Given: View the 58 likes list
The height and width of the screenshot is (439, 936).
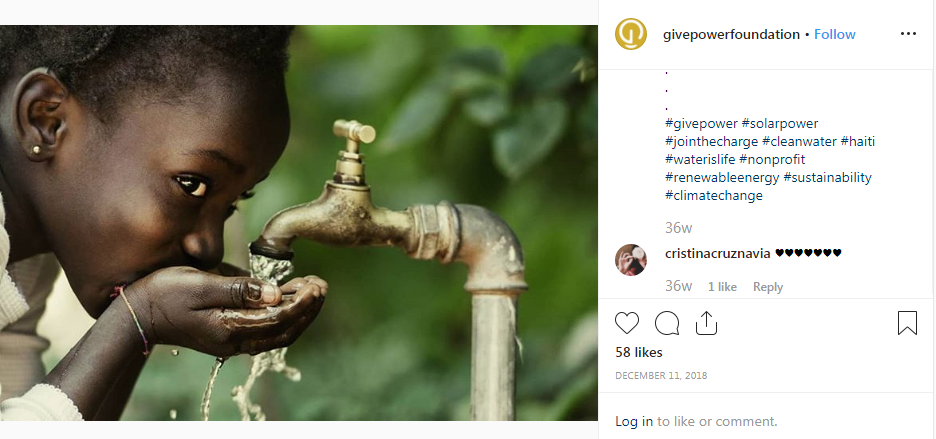Looking at the screenshot, I should tap(639, 352).
